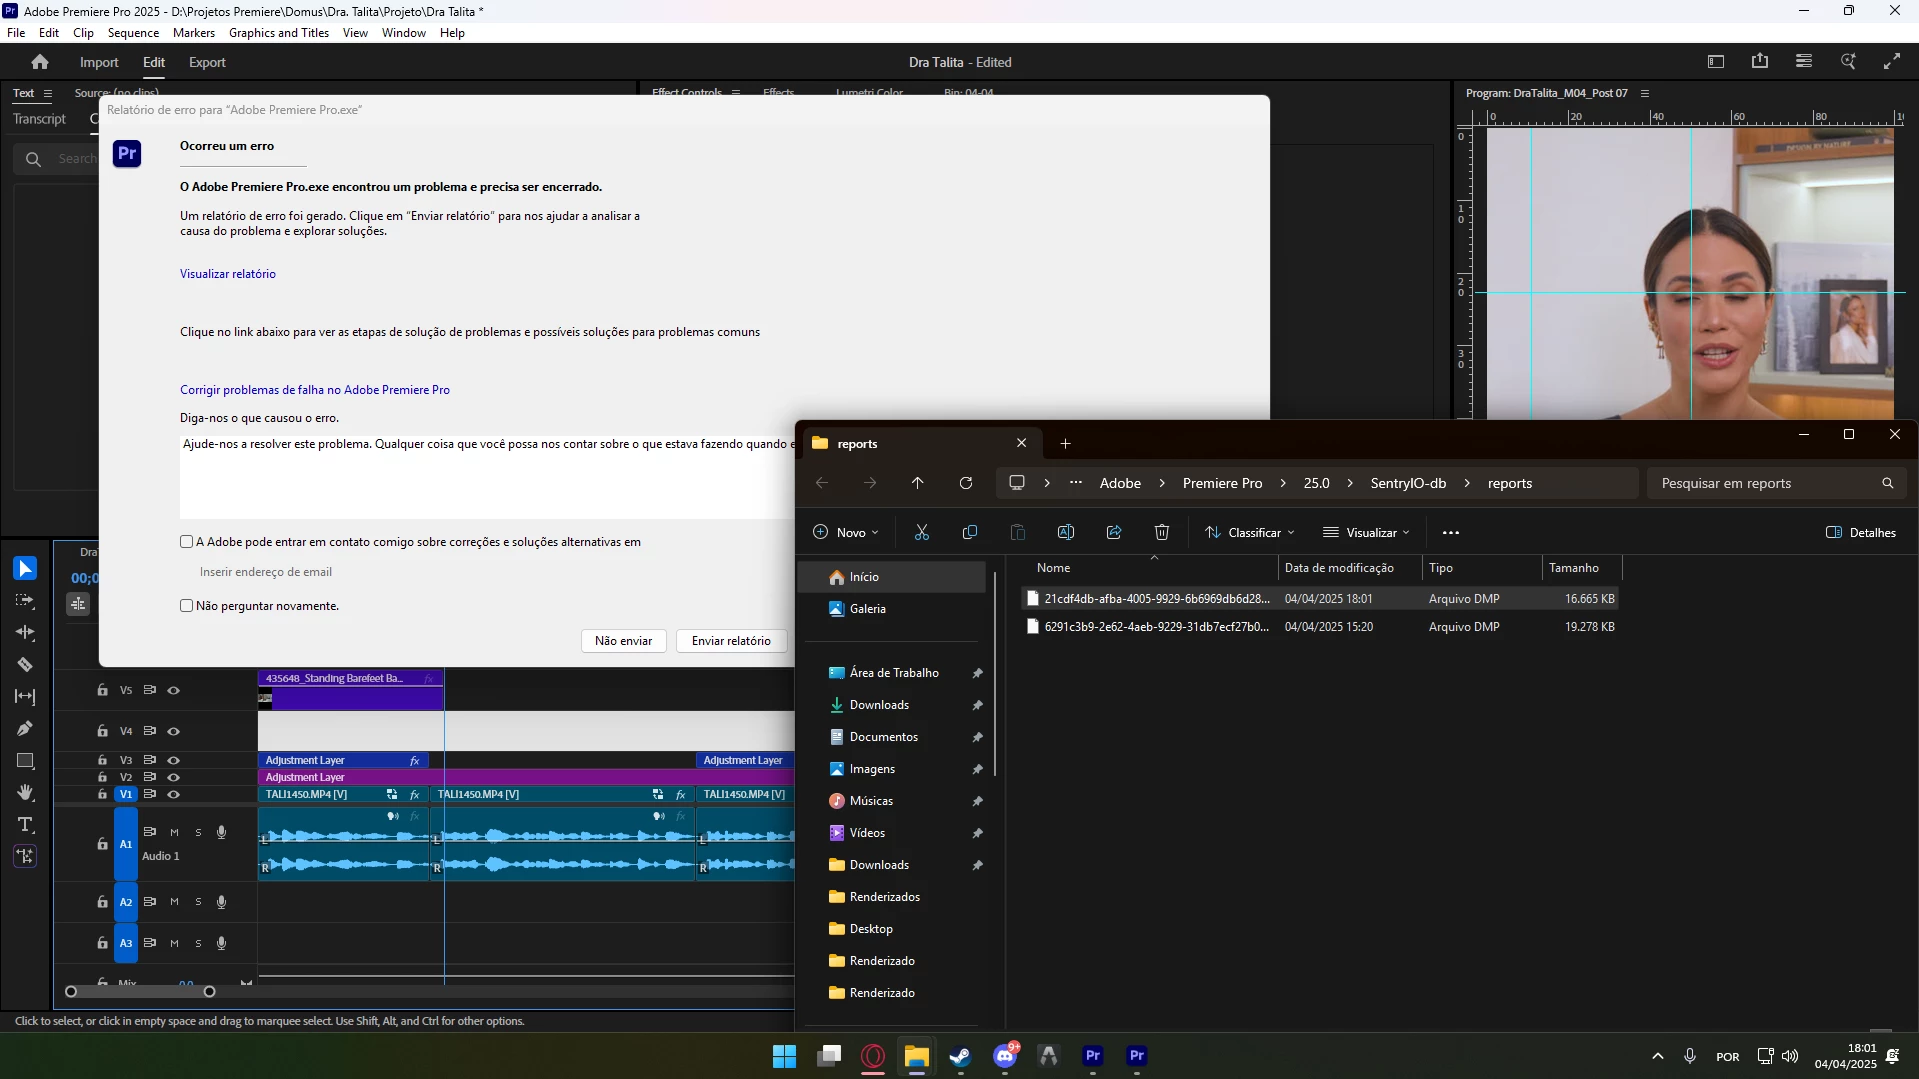Select the Track Select Forward tool
The image size is (1919, 1079).
pyautogui.click(x=25, y=601)
